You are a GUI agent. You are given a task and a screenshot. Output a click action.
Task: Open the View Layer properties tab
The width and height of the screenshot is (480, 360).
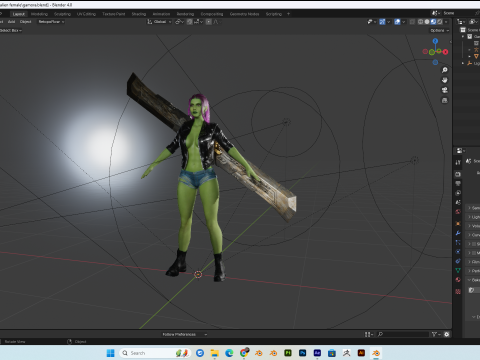click(x=458, y=193)
